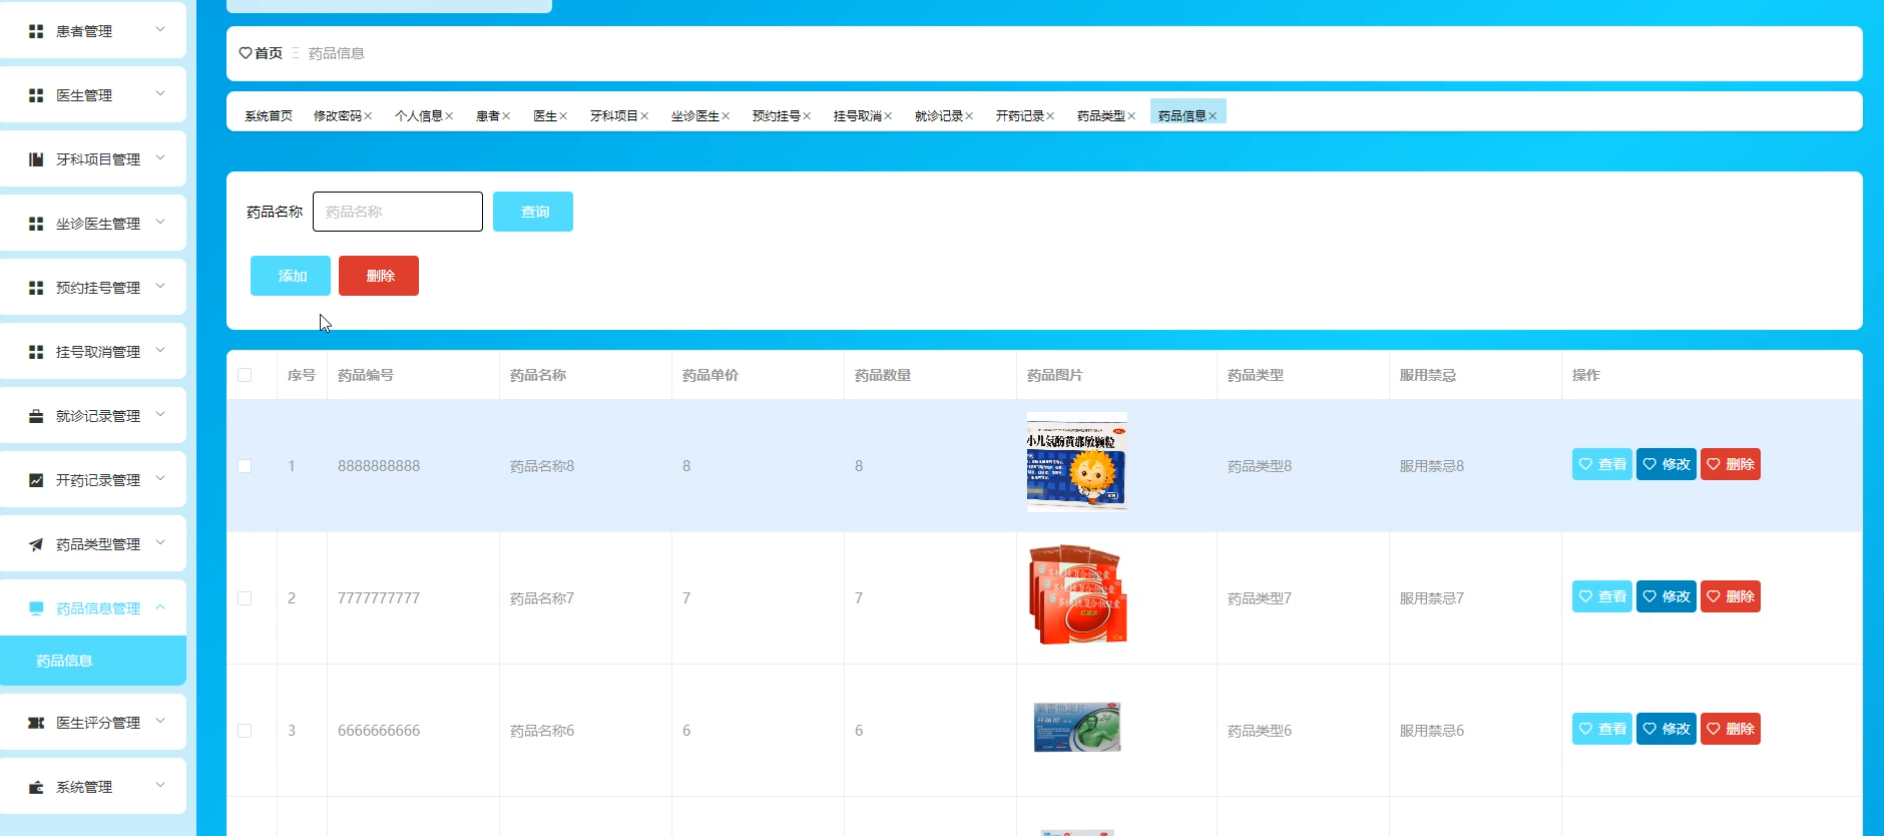Switch to the 修改密码 tab
The height and width of the screenshot is (836, 1884).
pos(337,116)
